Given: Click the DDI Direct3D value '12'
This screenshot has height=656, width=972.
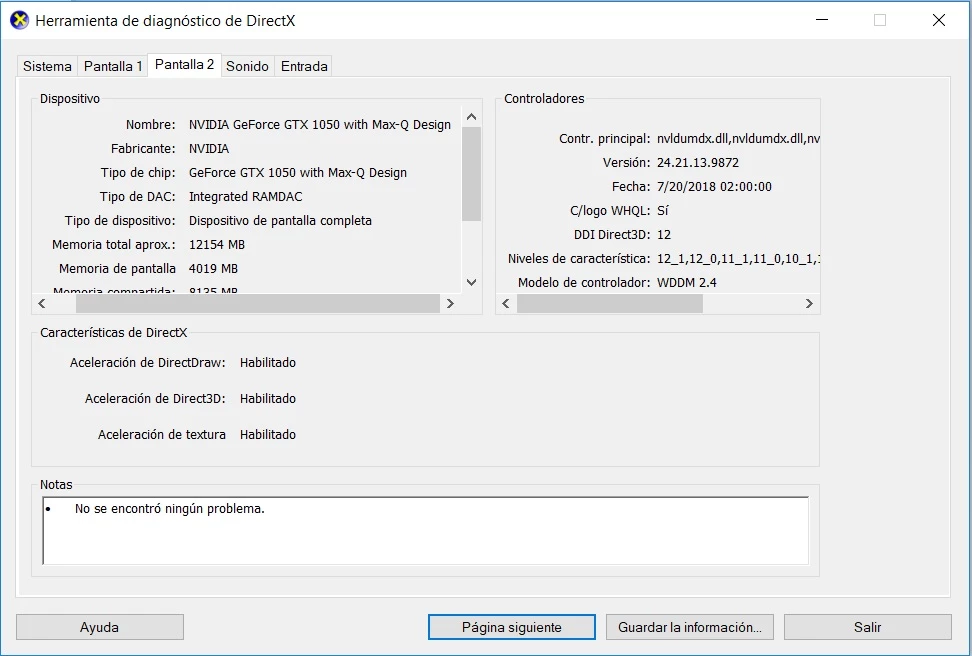Looking at the screenshot, I should tap(664, 235).
